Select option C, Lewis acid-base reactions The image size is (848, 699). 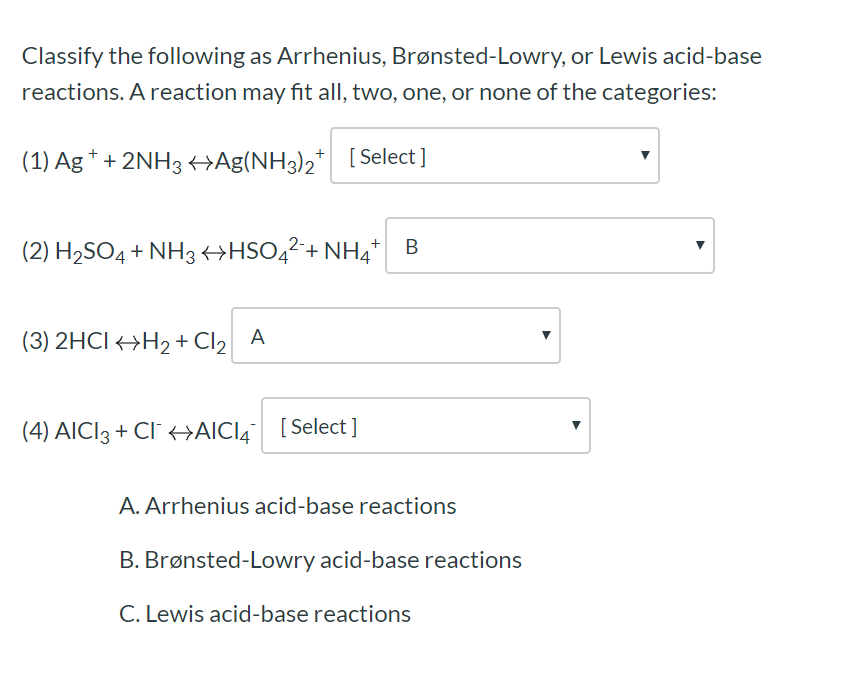click(265, 614)
